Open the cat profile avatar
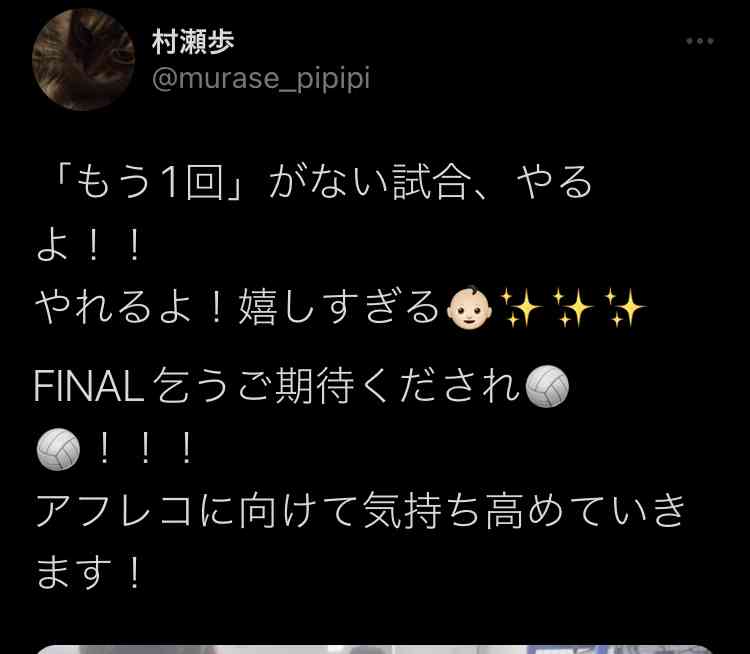Screen dimensions: 750x654 pos(83,59)
